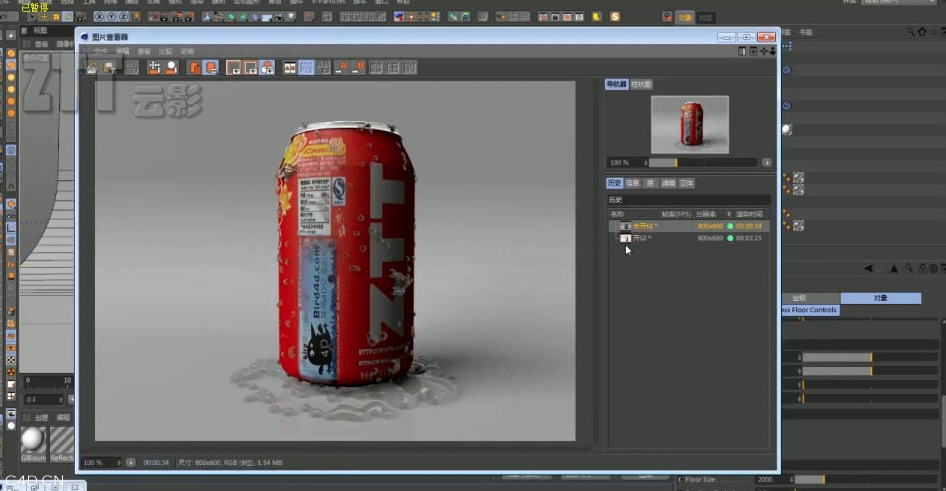Click the 分辨率 column header

tap(706, 214)
